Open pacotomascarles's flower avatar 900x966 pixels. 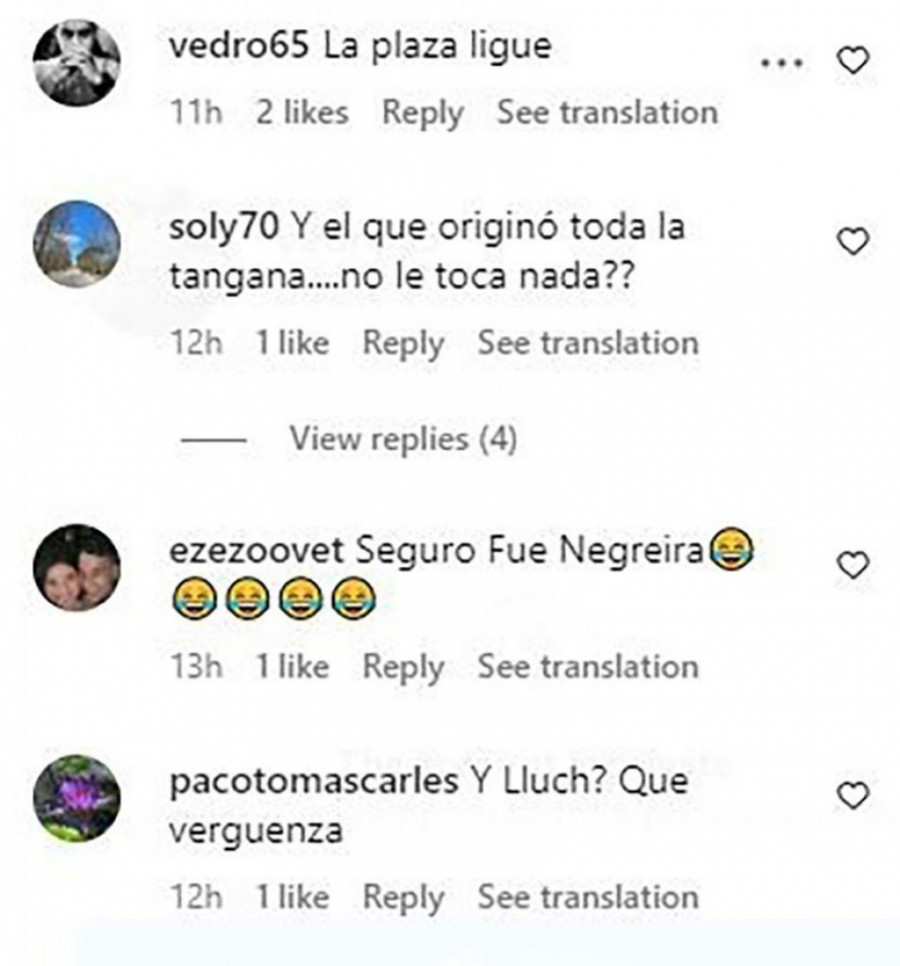pos(76,798)
